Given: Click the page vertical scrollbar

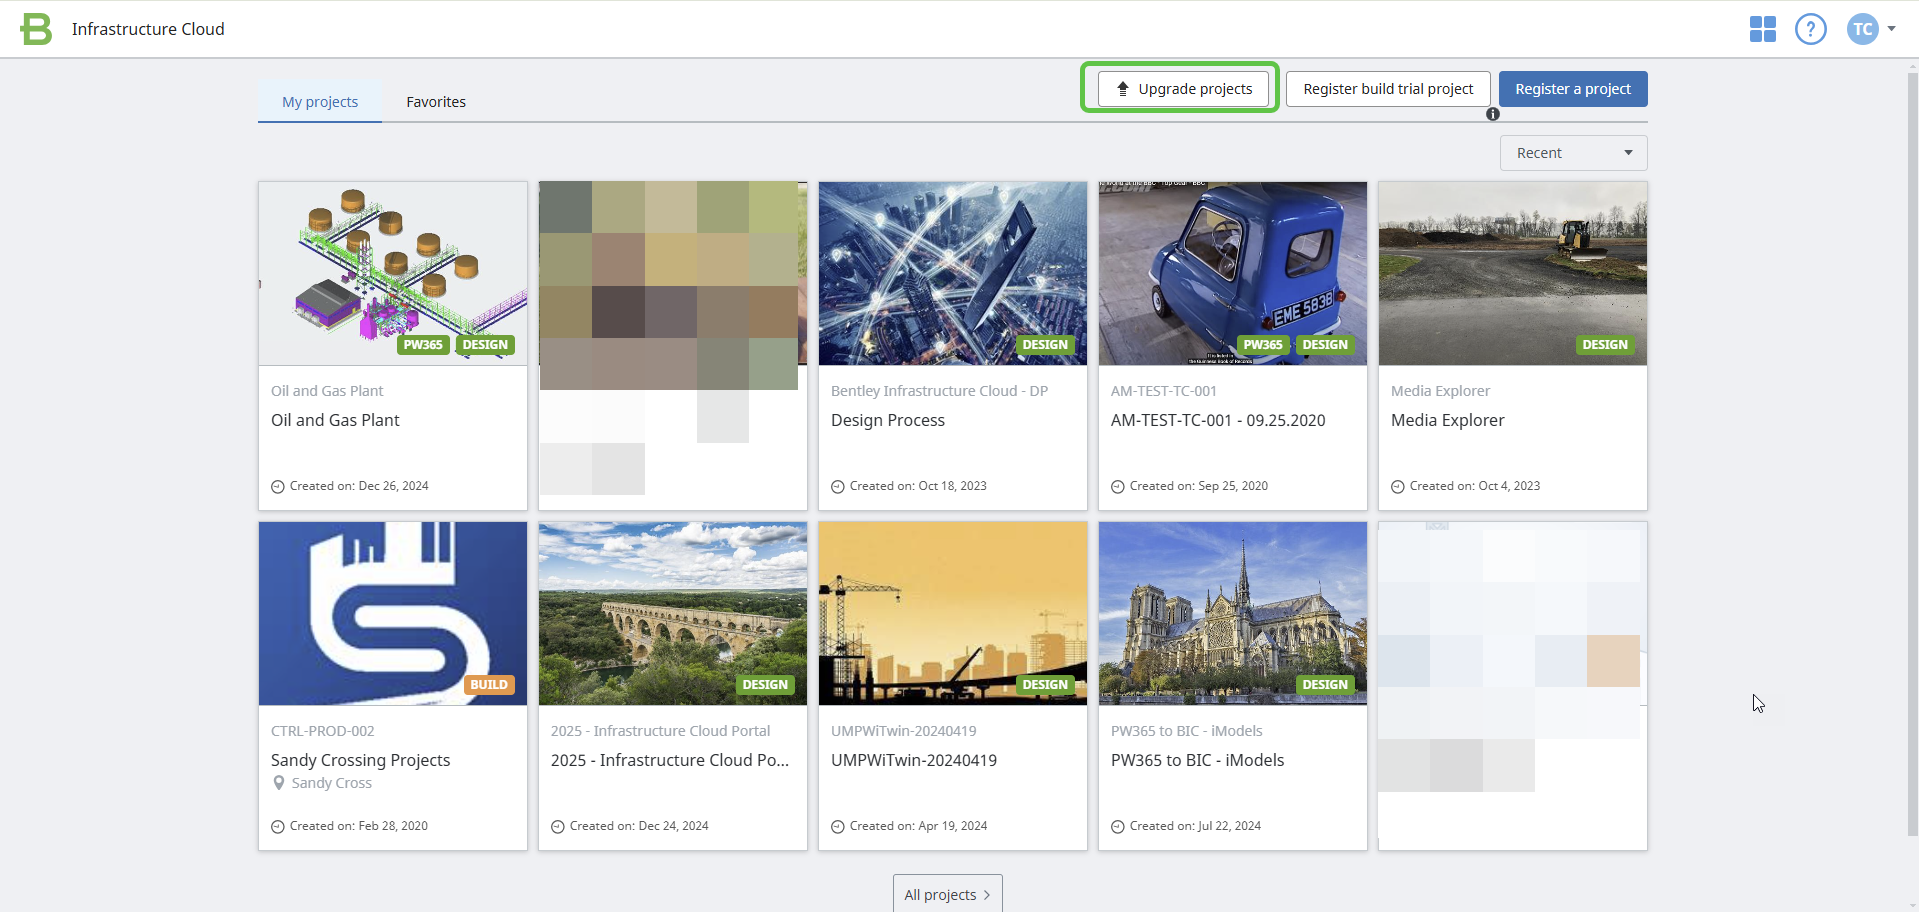Looking at the screenshot, I should tap(1912, 455).
